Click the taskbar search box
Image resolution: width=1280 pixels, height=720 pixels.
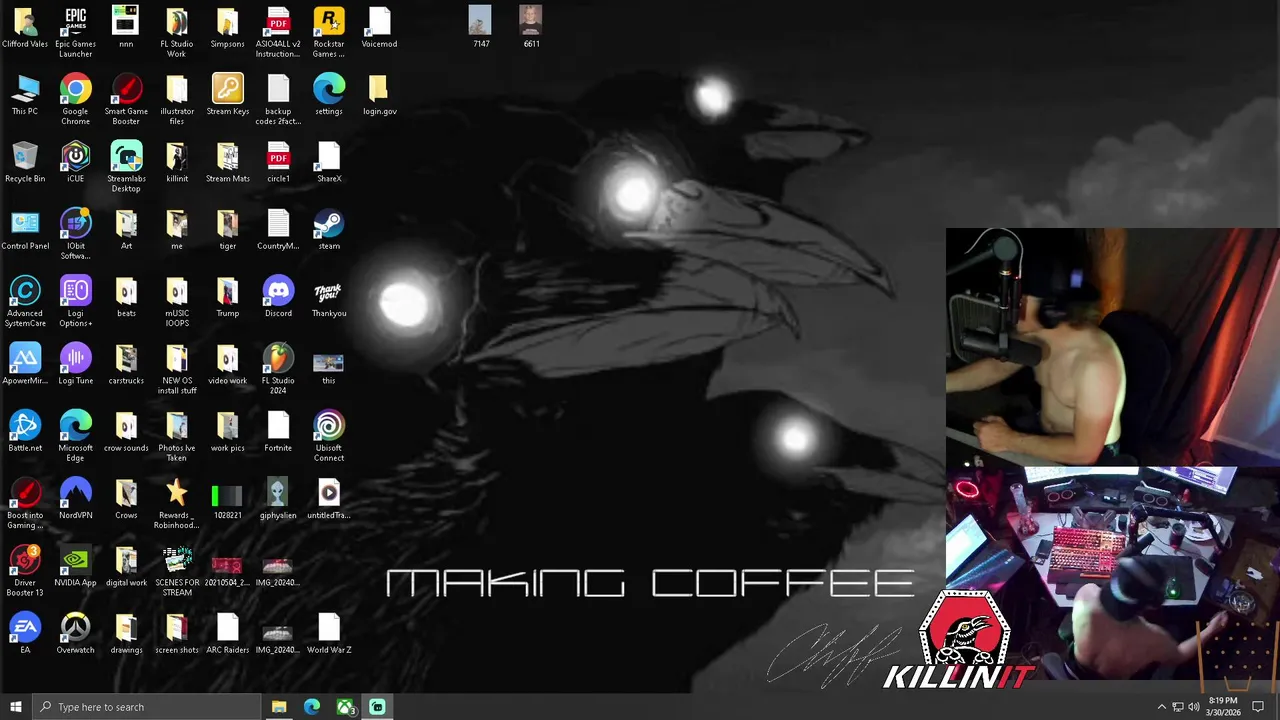coord(146,707)
